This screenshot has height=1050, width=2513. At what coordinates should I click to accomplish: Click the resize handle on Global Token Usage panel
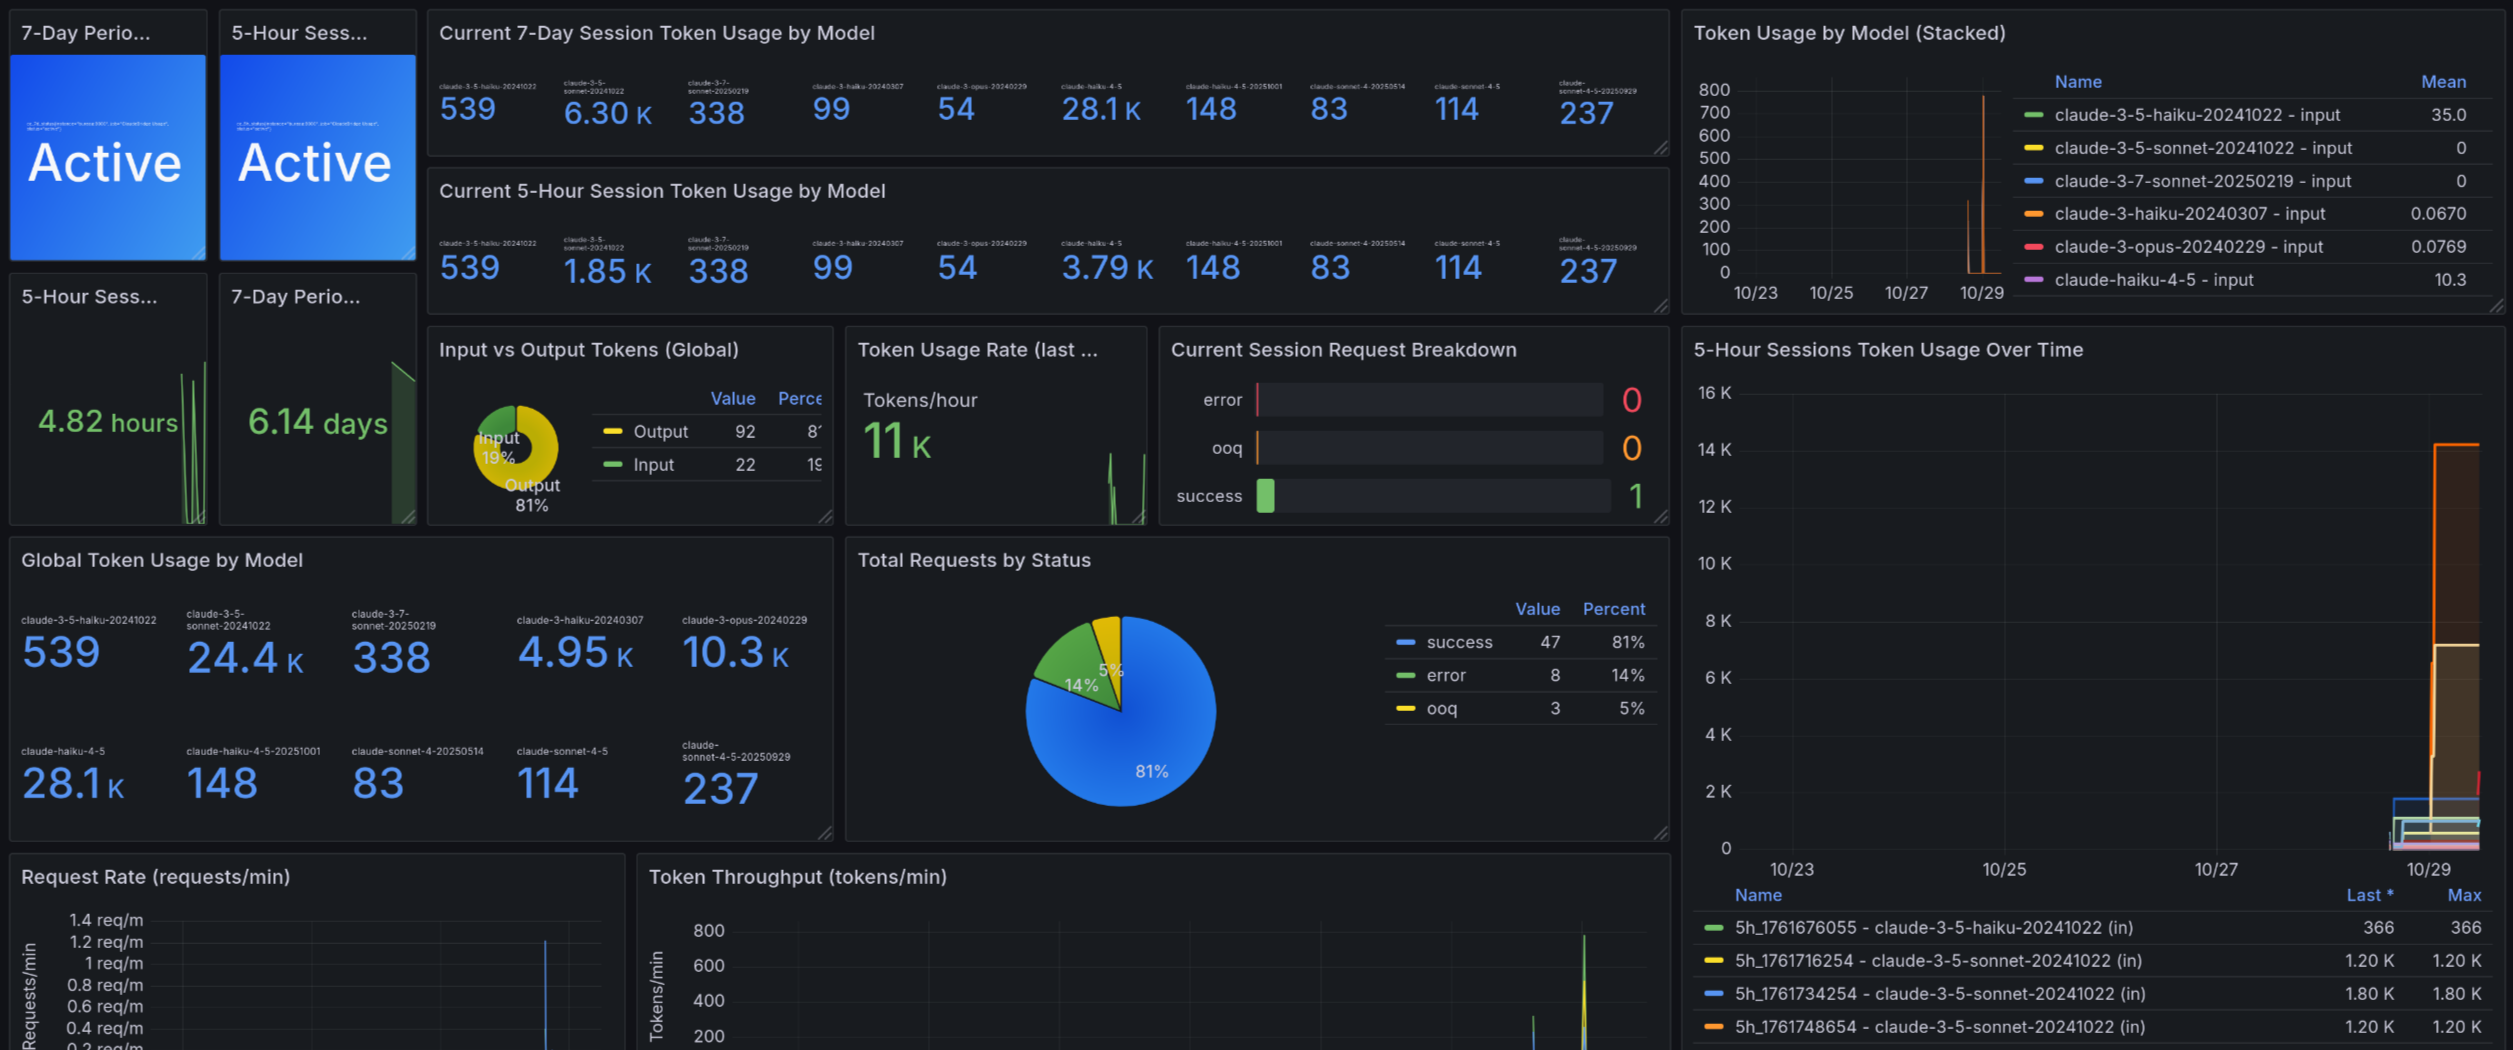click(825, 834)
